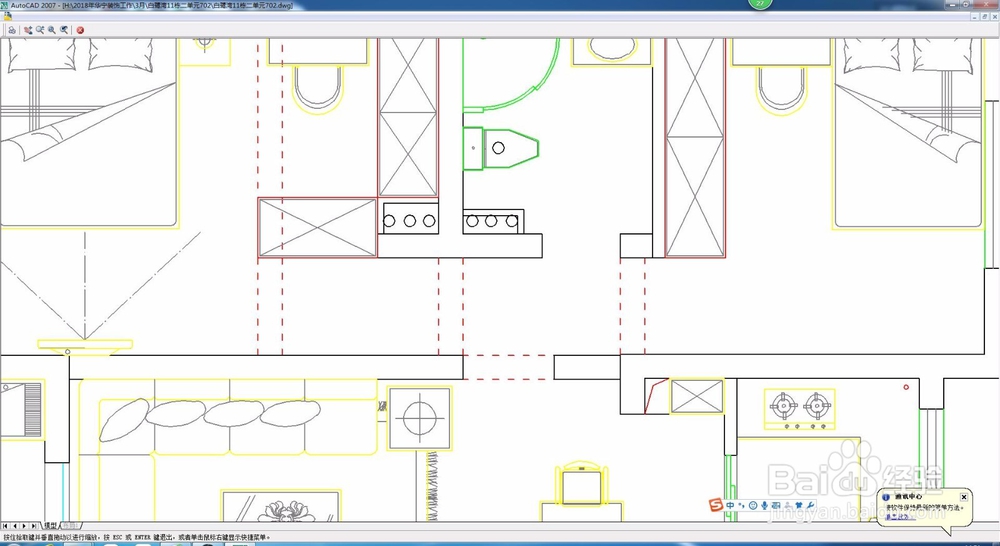Toggle the Sogou punctuation mode icon
Viewport: 1000px width, 546px height.
(x=741, y=506)
